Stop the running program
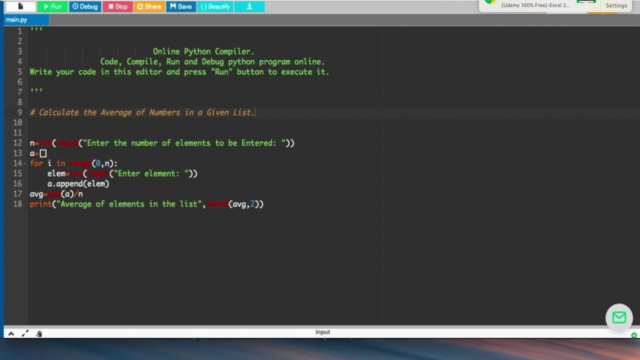This screenshot has height=360, width=640. click(118, 7)
